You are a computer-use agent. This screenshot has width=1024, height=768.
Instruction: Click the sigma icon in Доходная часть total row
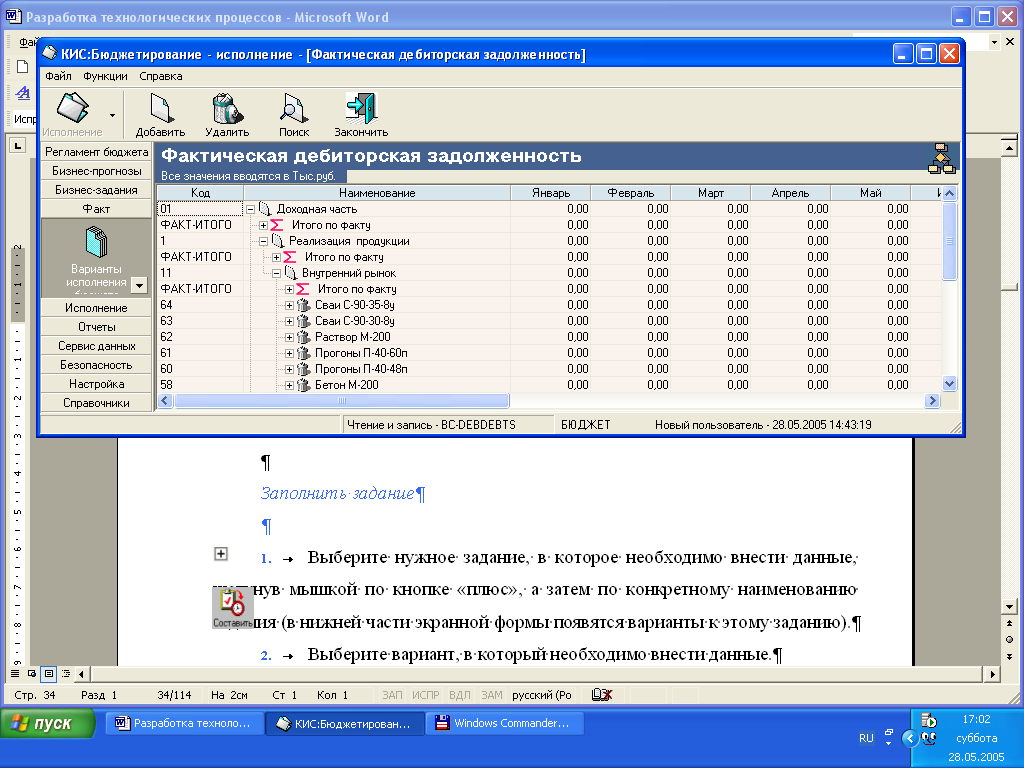(x=277, y=225)
